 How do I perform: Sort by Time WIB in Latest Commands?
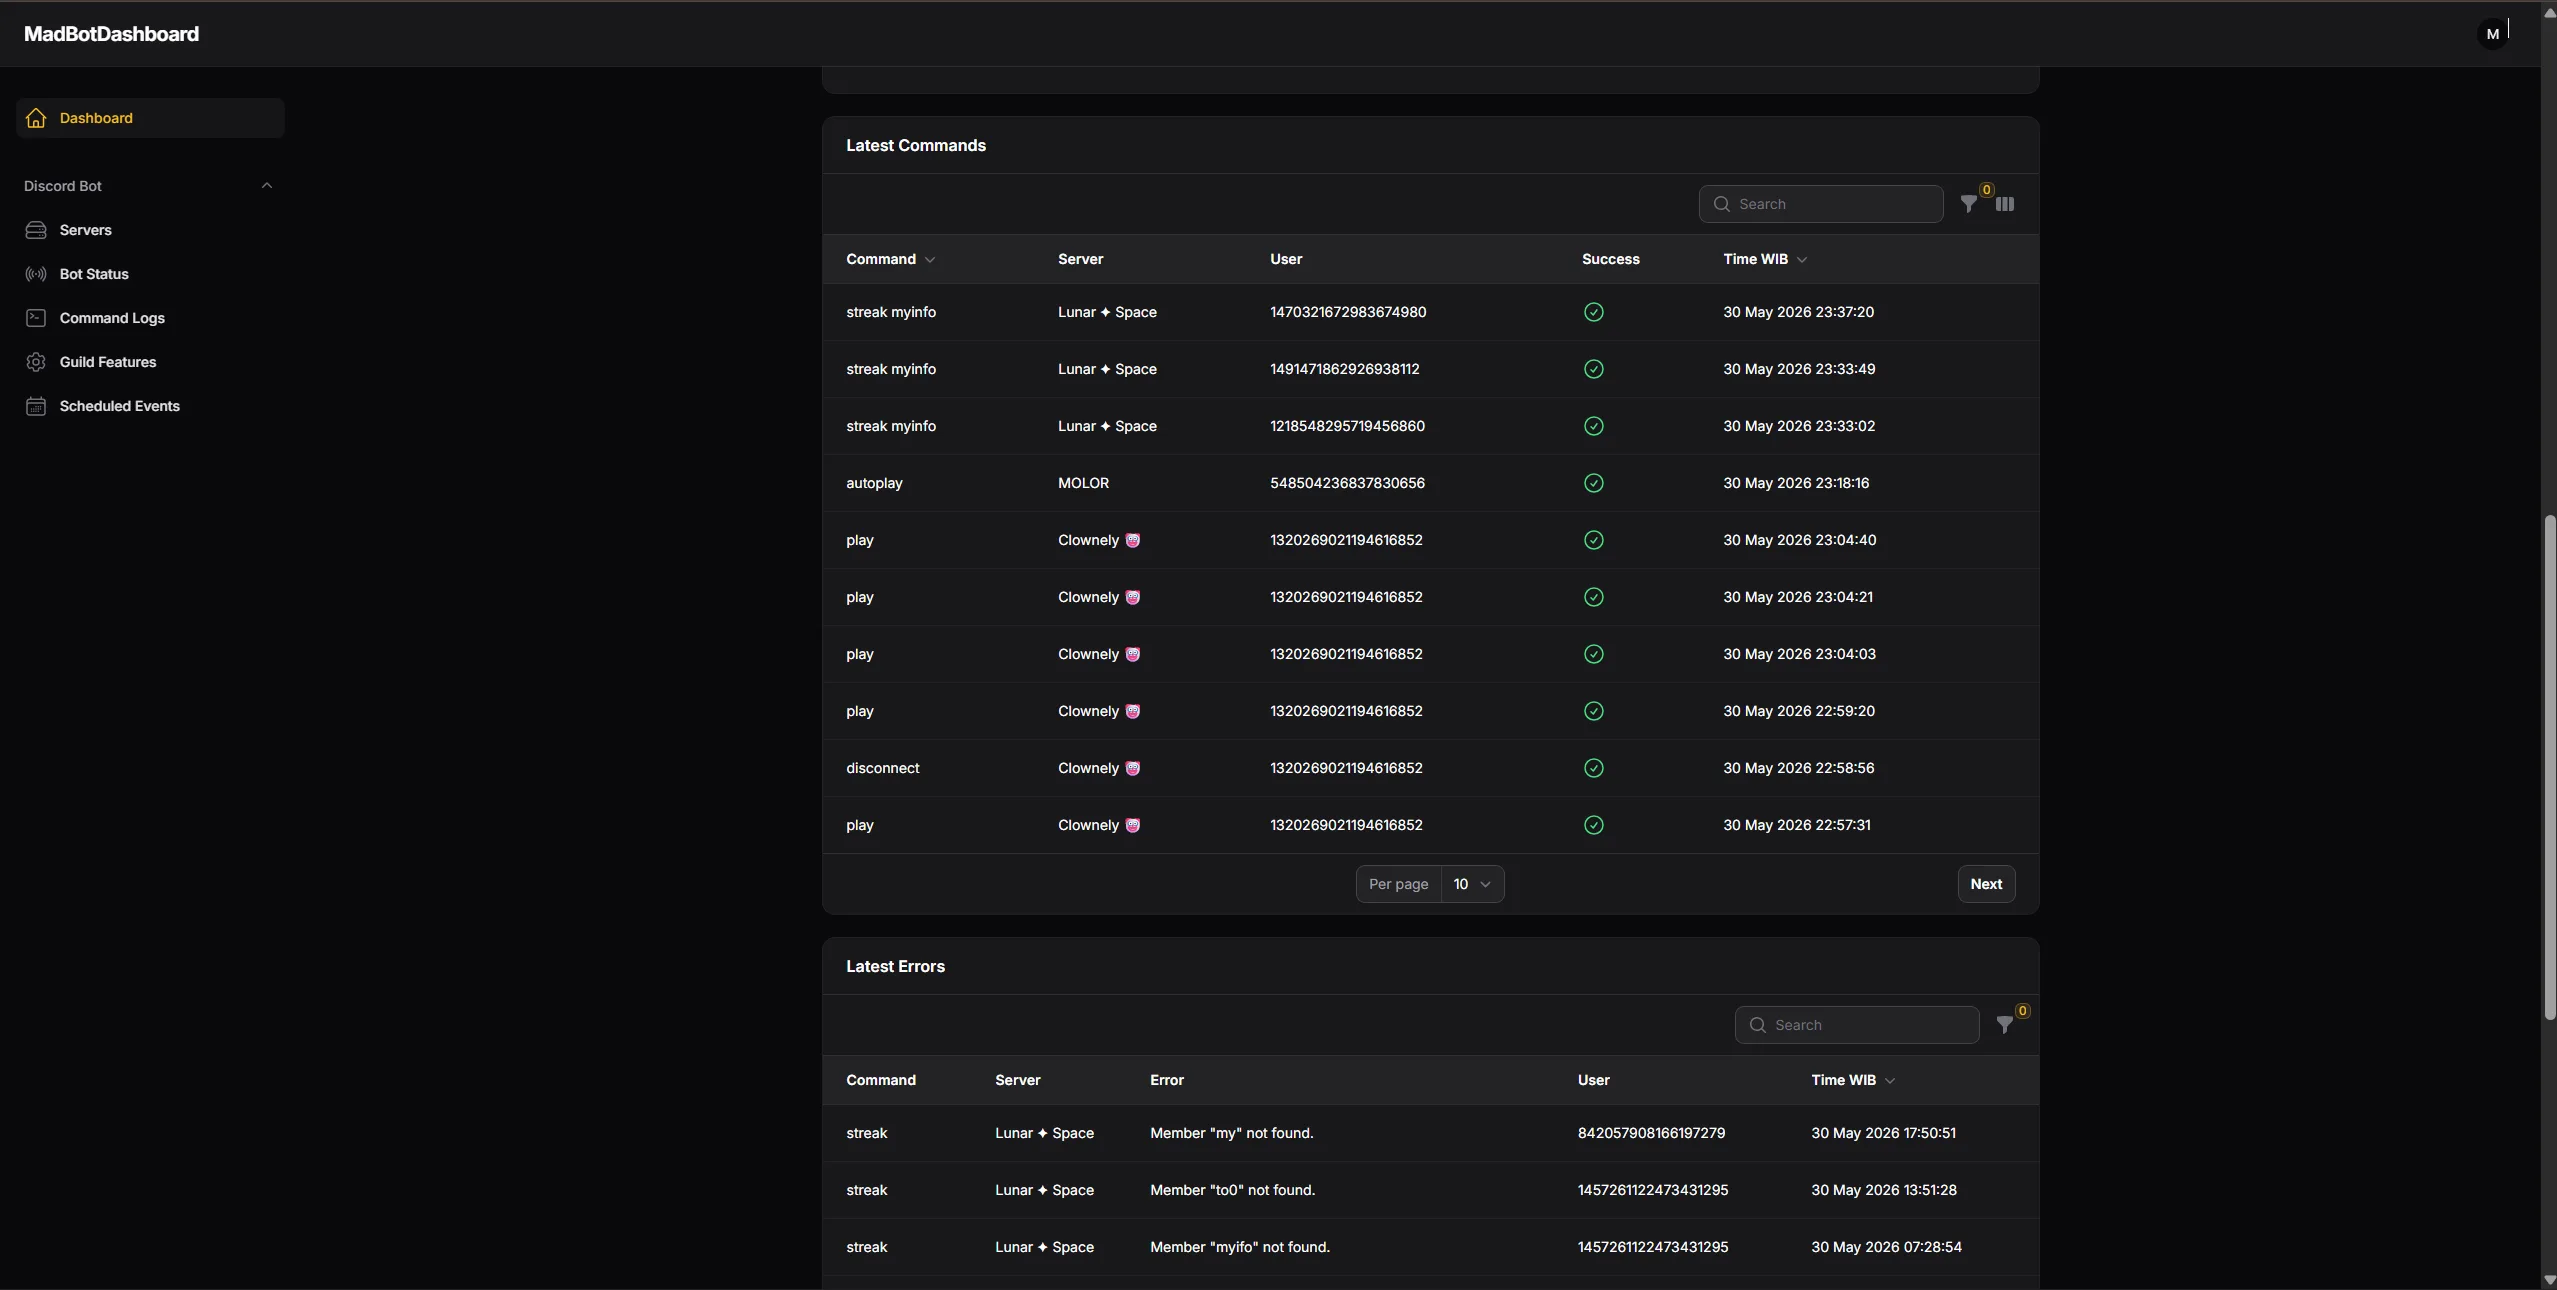(x=1765, y=259)
